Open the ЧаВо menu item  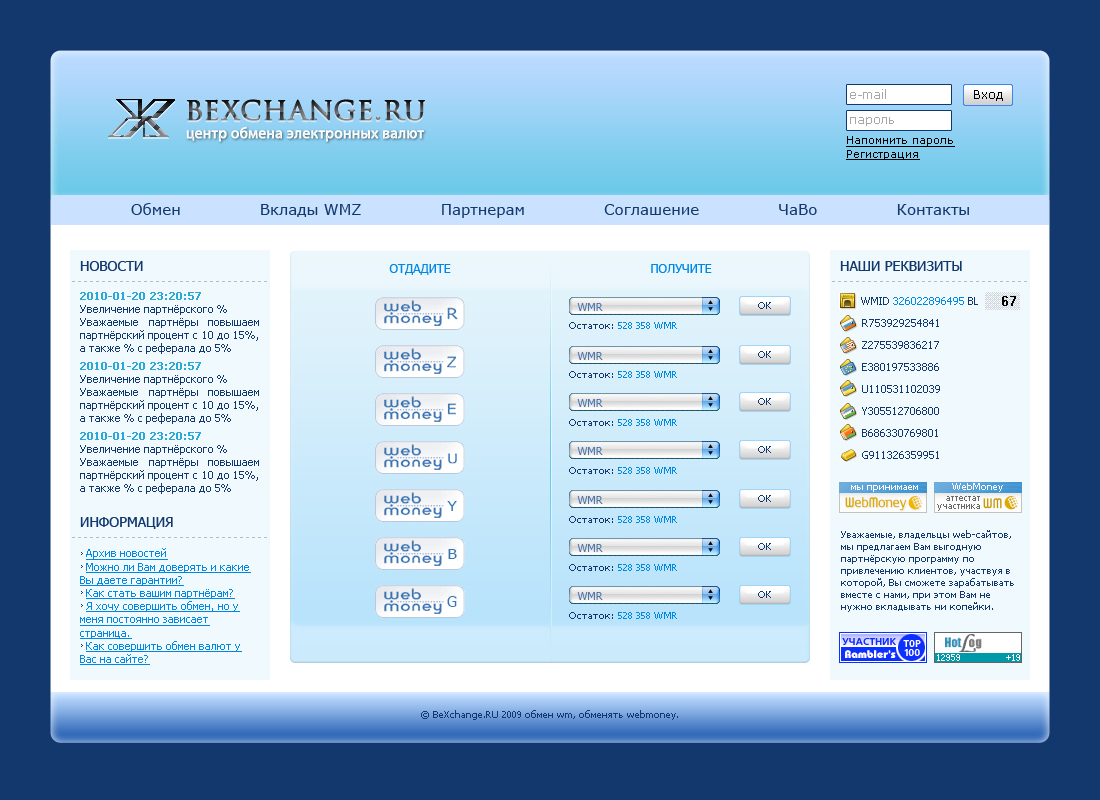[x=797, y=210]
